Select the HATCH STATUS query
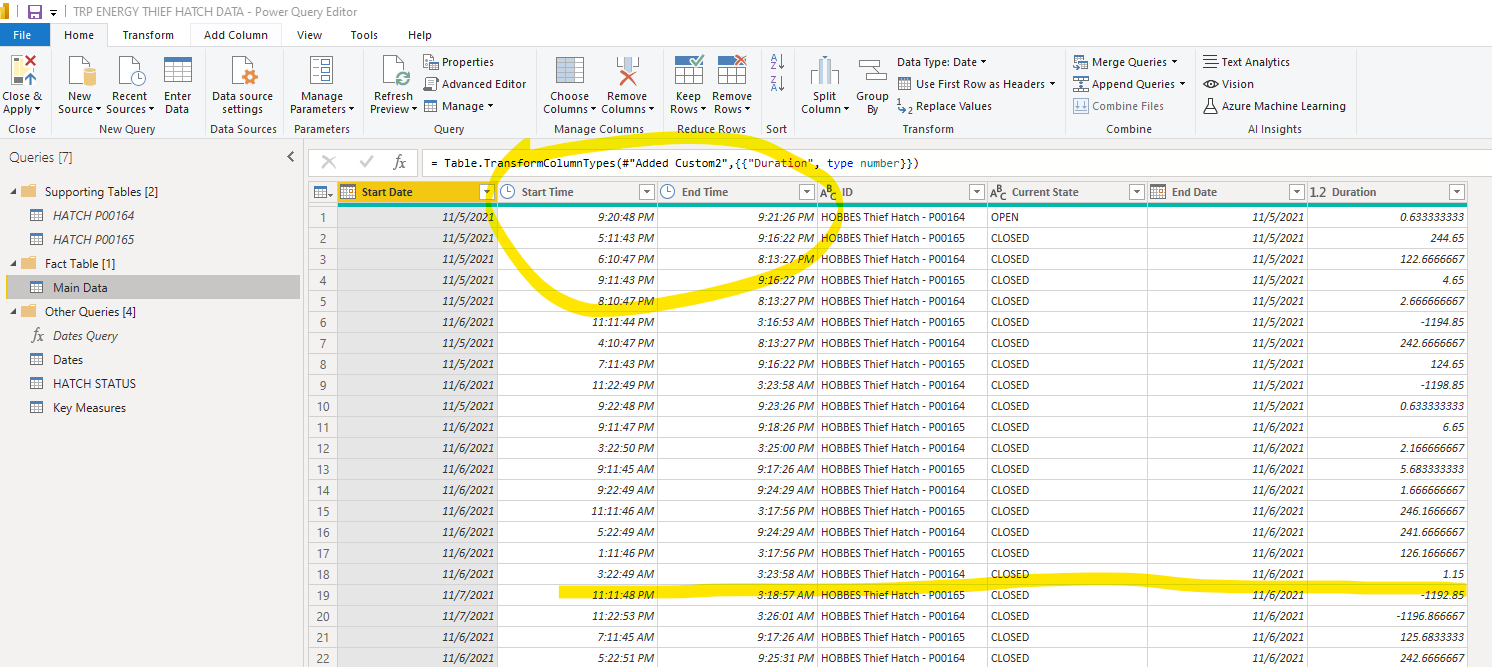Screen dimensions: 1492x667 pyautogui.click(x=94, y=383)
